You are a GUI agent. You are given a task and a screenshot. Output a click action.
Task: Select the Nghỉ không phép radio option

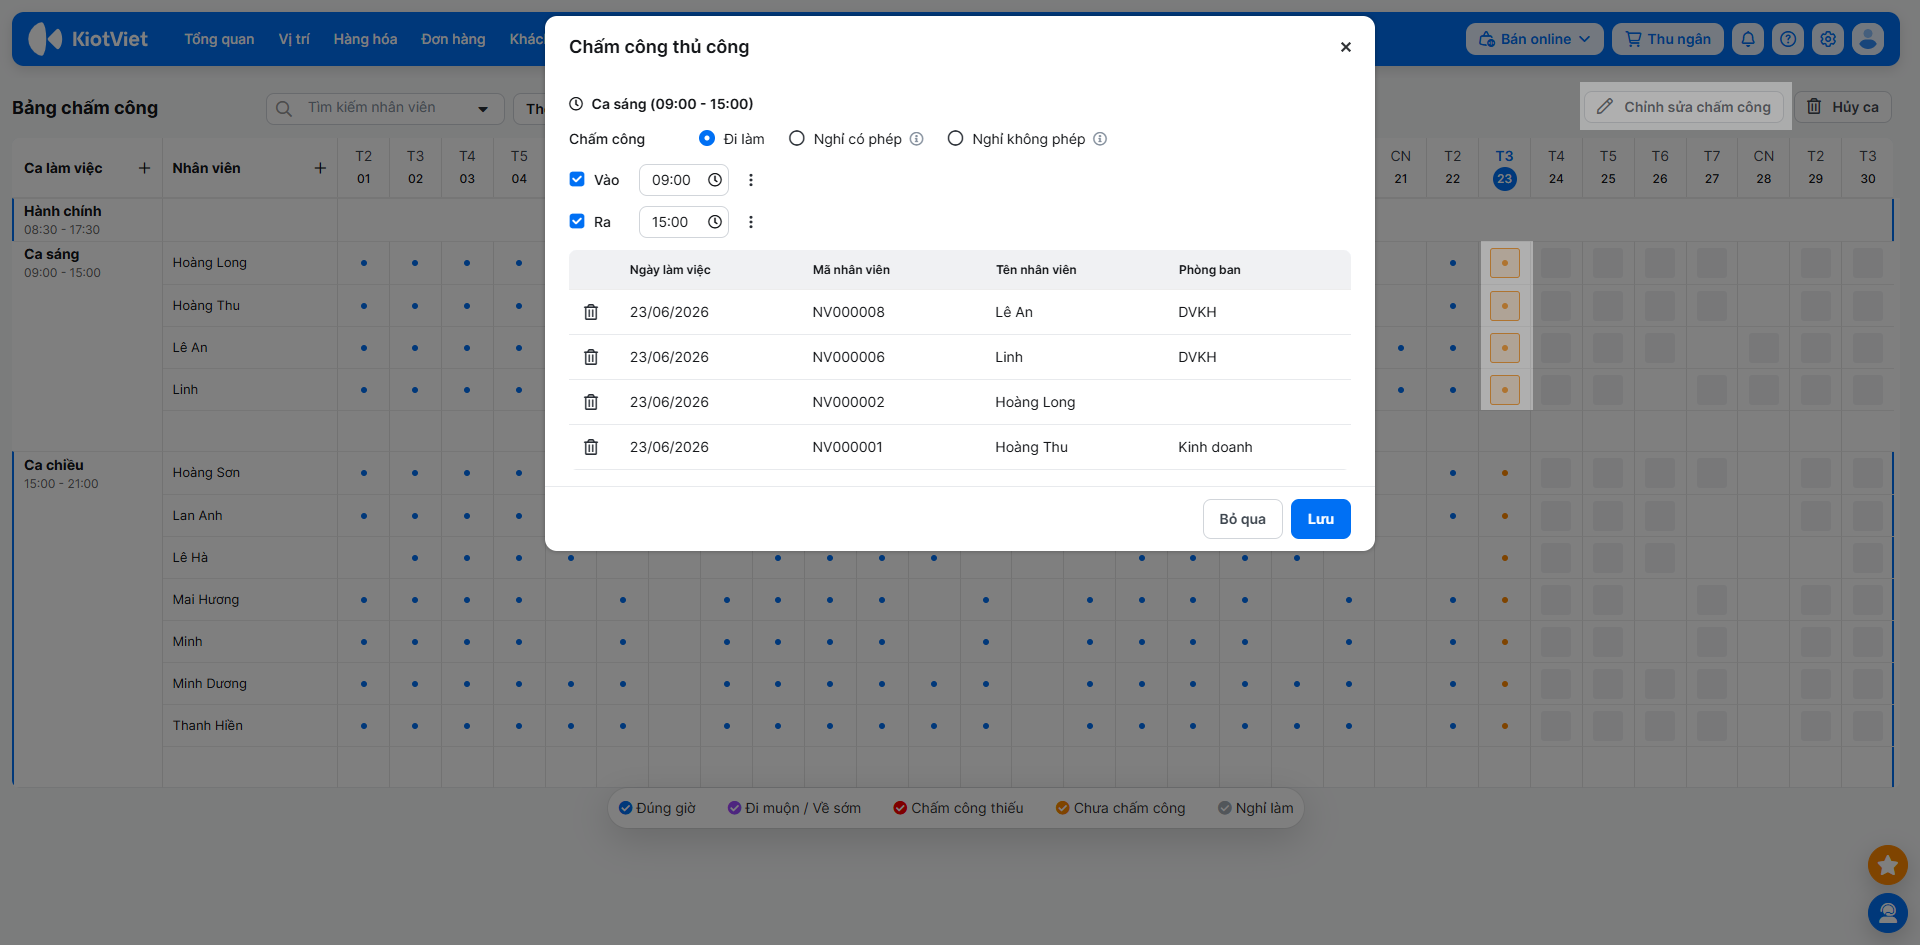coord(956,139)
